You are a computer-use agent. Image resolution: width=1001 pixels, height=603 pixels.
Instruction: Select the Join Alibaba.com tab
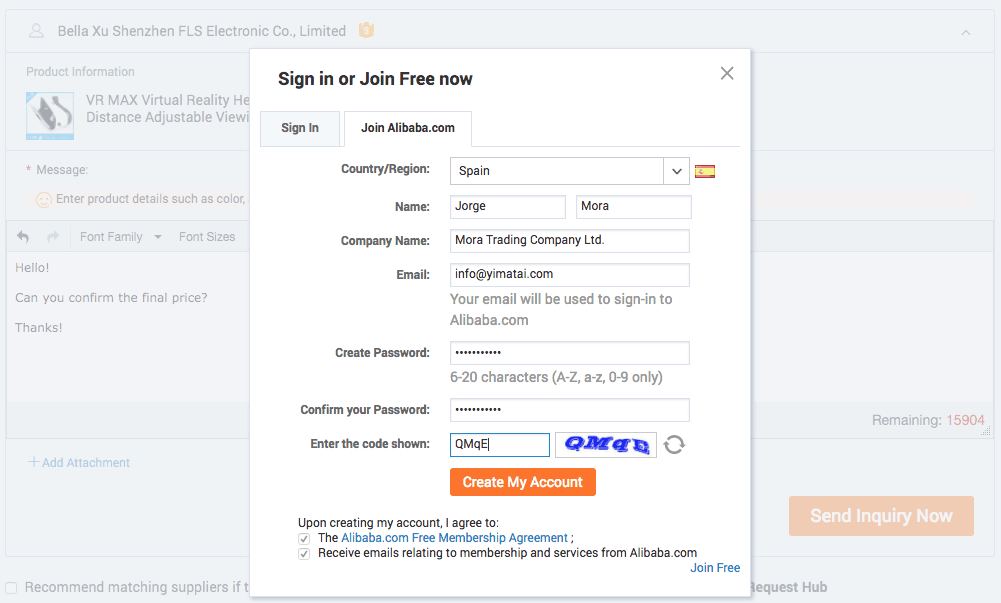coord(407,128)
